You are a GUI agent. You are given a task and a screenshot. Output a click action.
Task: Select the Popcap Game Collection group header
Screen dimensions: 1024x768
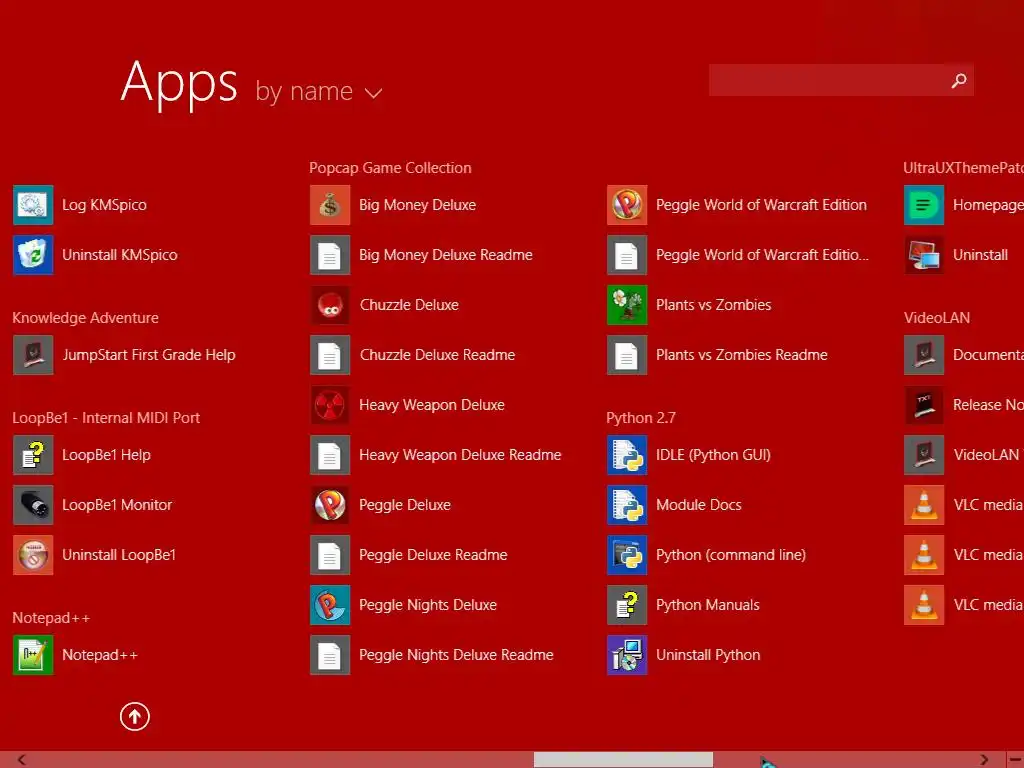(390, 168)
